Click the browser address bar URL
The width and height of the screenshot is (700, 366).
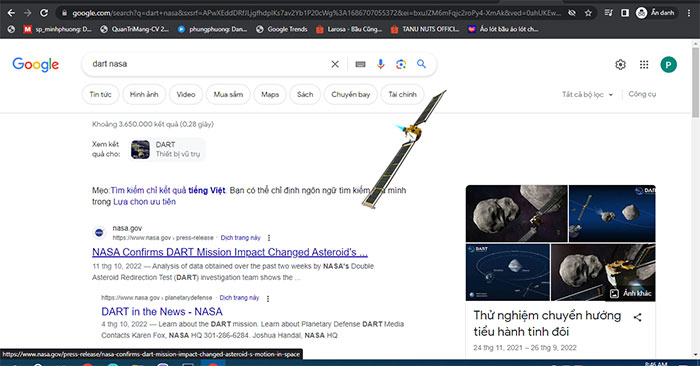[x=317, y=13]
